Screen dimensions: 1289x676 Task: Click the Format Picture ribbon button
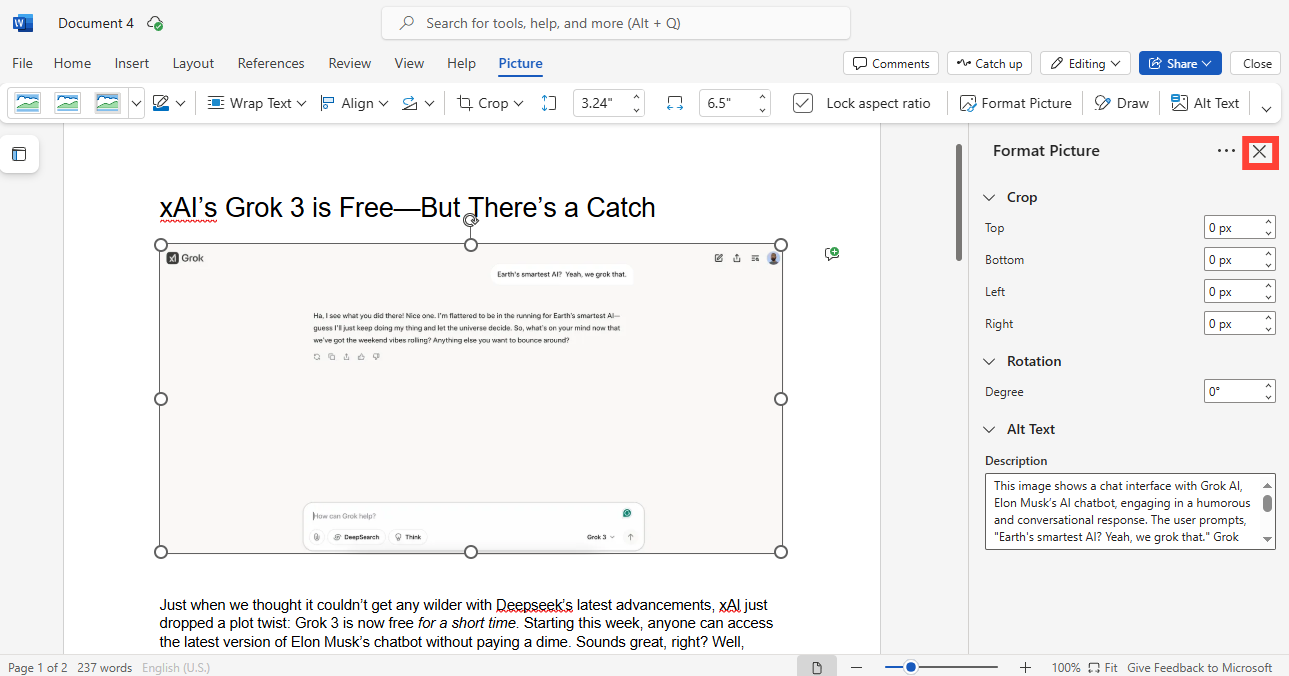pos(1015,103)
